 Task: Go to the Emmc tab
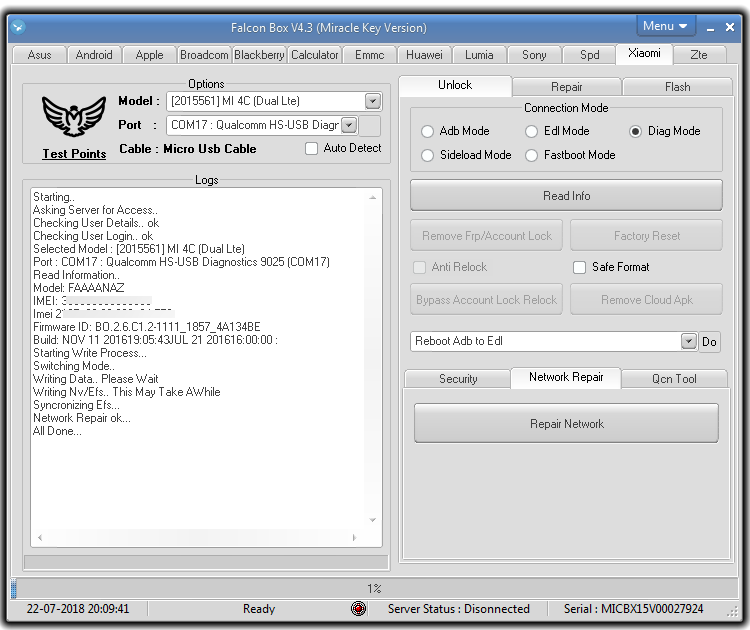tap(369, 55)
